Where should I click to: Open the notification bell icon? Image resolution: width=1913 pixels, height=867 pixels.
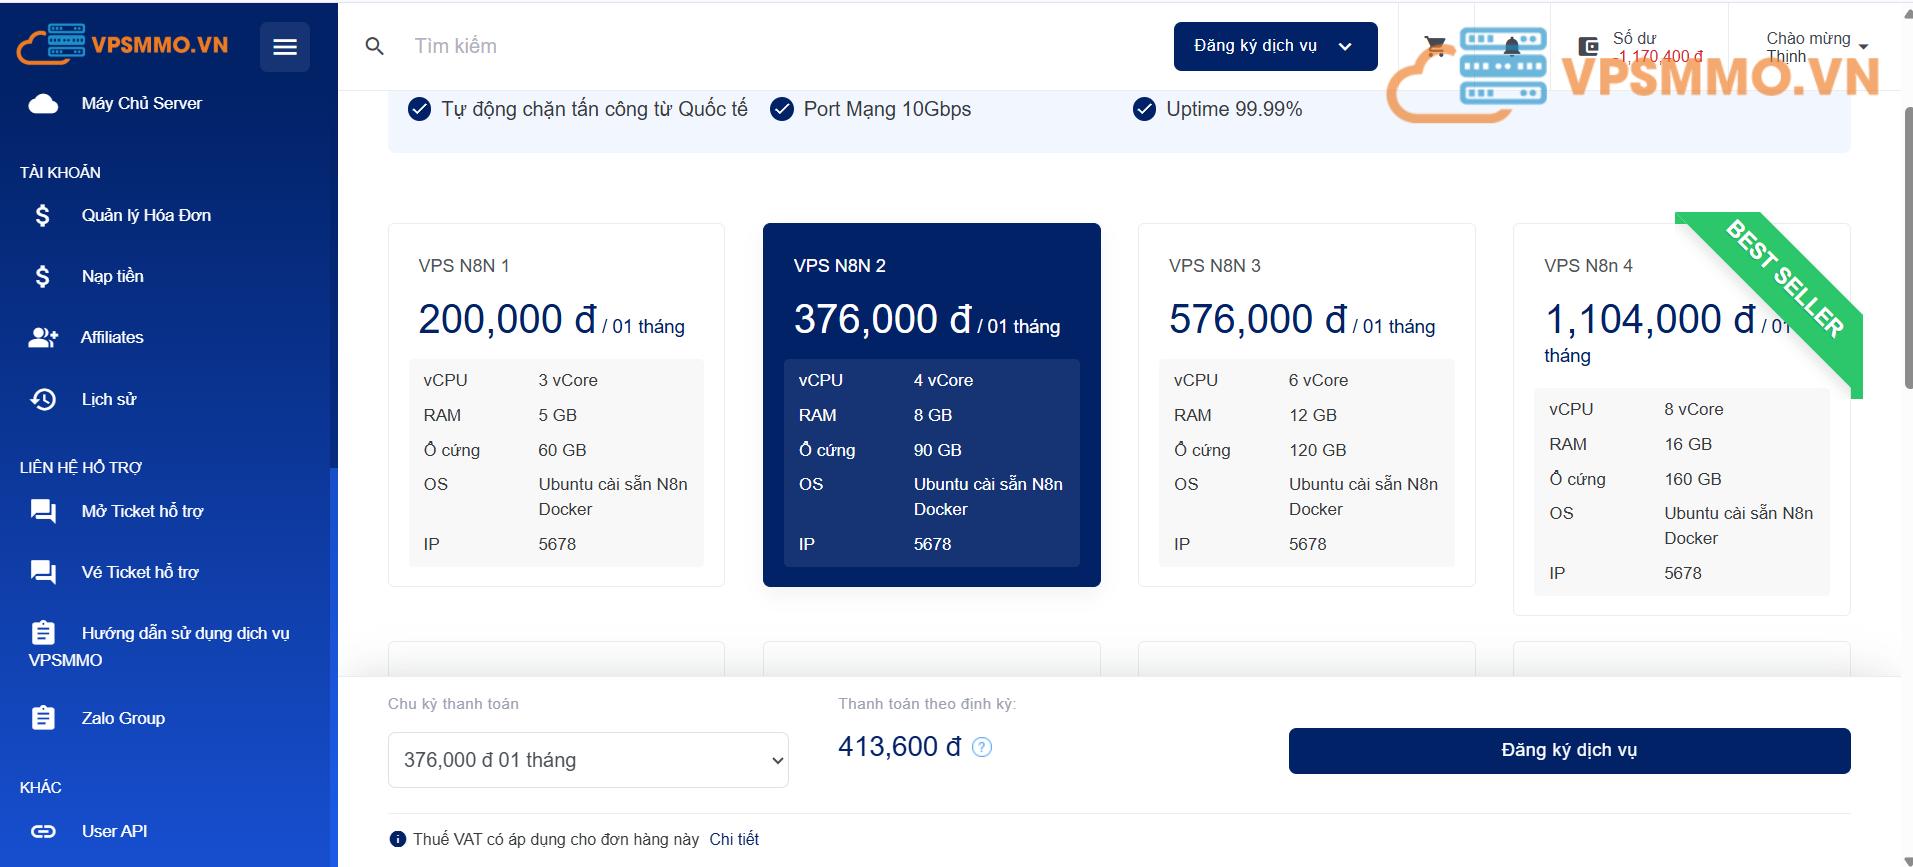pos(1512,46)
